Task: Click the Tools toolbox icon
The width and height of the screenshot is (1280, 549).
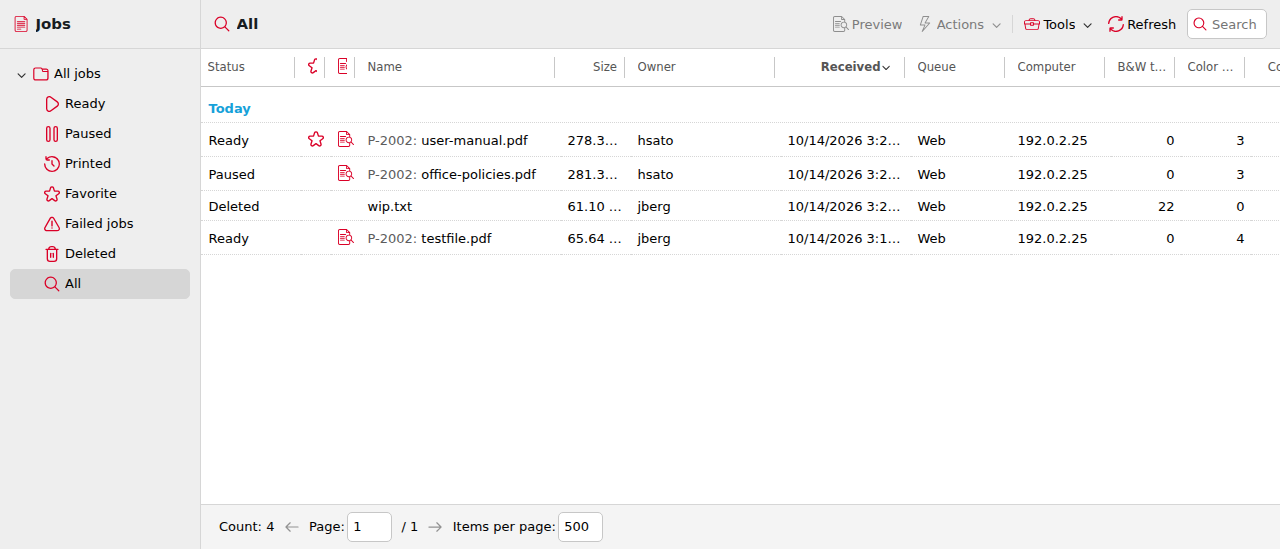Action: point(1032,24)
